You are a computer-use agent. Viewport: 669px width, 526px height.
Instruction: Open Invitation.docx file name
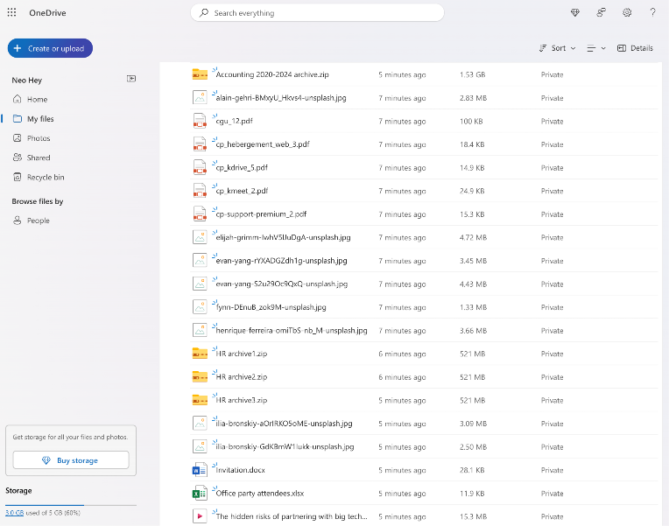tap(241, 470)
